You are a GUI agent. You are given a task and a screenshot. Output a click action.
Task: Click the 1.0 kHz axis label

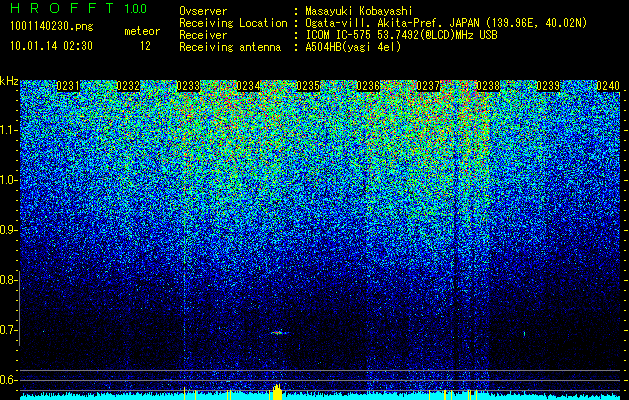[x=9, y=180]
